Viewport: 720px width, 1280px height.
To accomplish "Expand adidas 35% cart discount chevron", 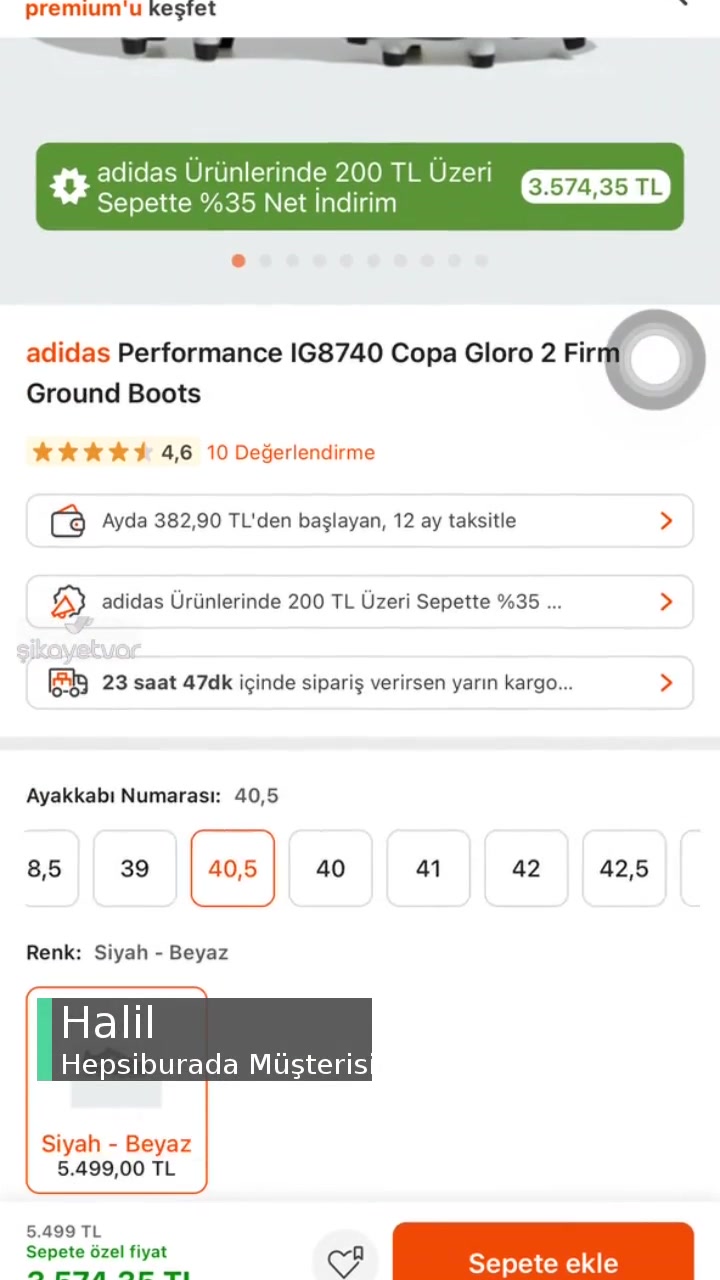I will click(666, 602).
